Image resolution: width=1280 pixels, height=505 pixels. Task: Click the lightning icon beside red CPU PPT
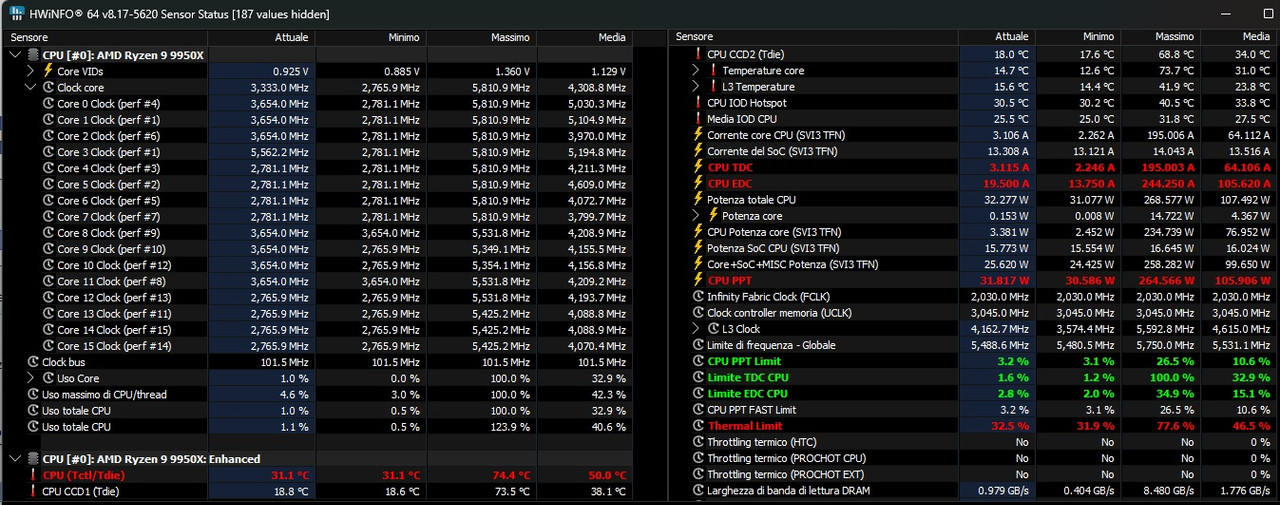coord(698,281)
